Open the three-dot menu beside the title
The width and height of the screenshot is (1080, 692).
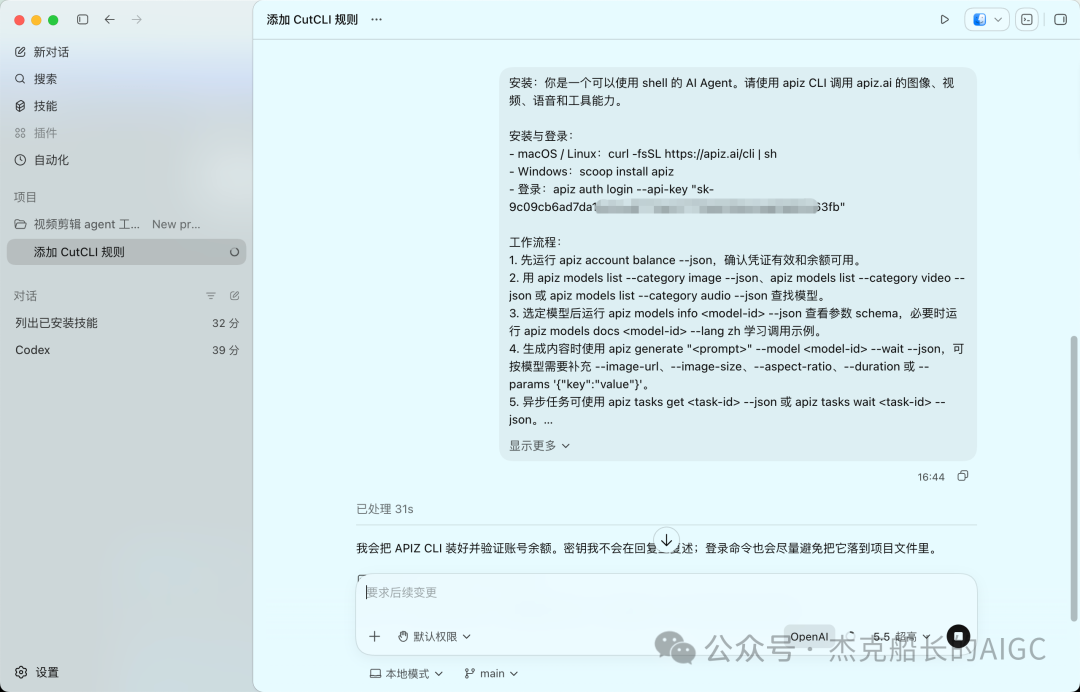(376, 19)
